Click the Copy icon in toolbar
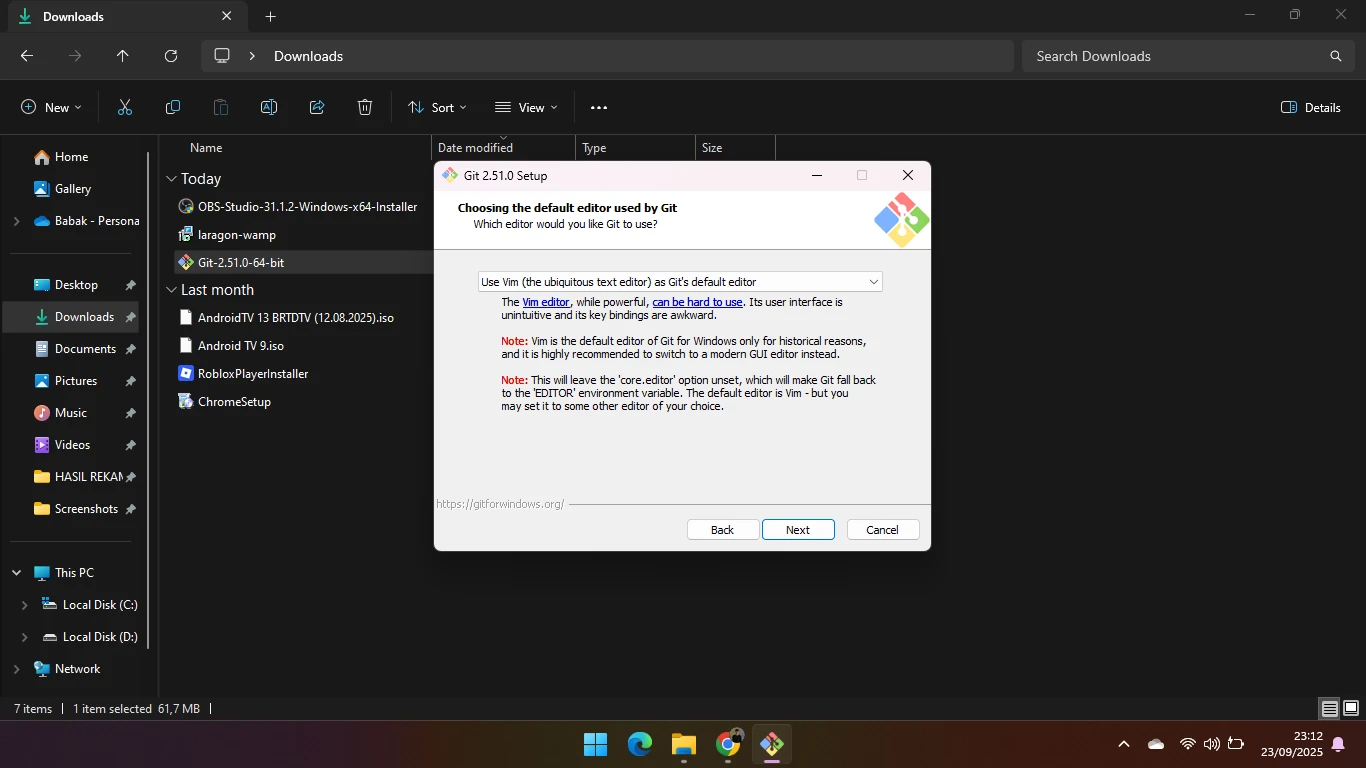This screenshot has height=768, width=1366. tap(173, 107)
